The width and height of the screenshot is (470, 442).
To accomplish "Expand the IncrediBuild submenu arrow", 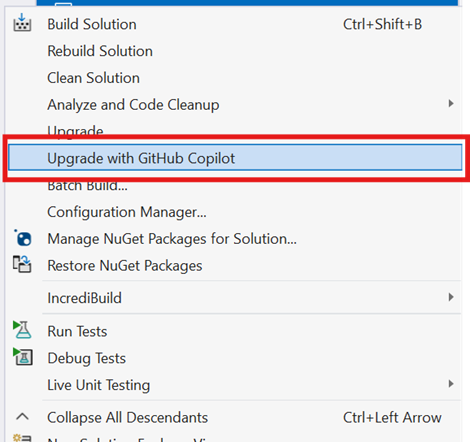I will coord(451,297).
